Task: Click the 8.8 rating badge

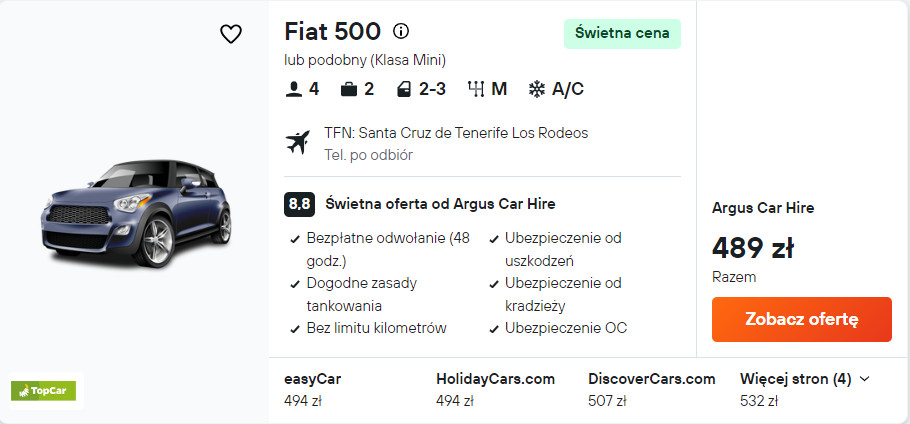Action: (299, 204)
